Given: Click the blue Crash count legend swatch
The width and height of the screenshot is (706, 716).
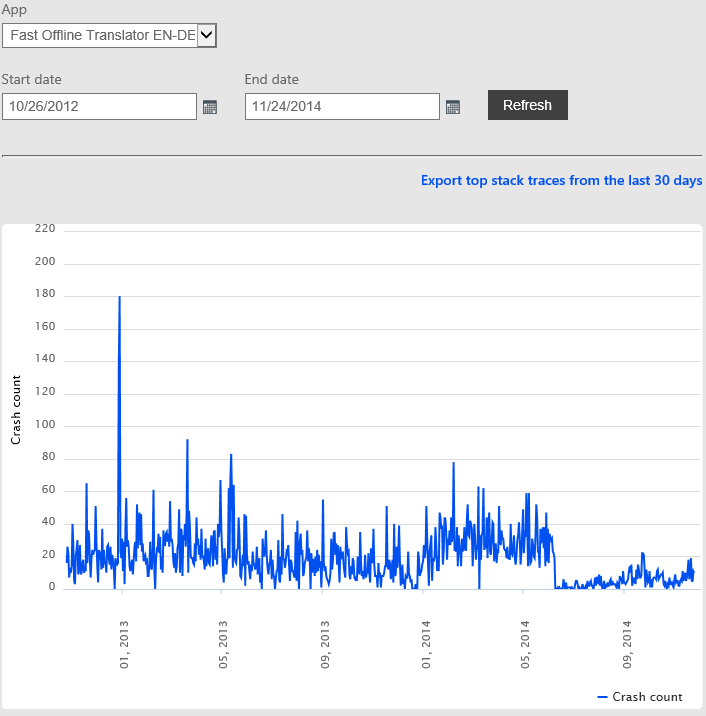Looking at the screenshot, I should click(x=602, y=697).
